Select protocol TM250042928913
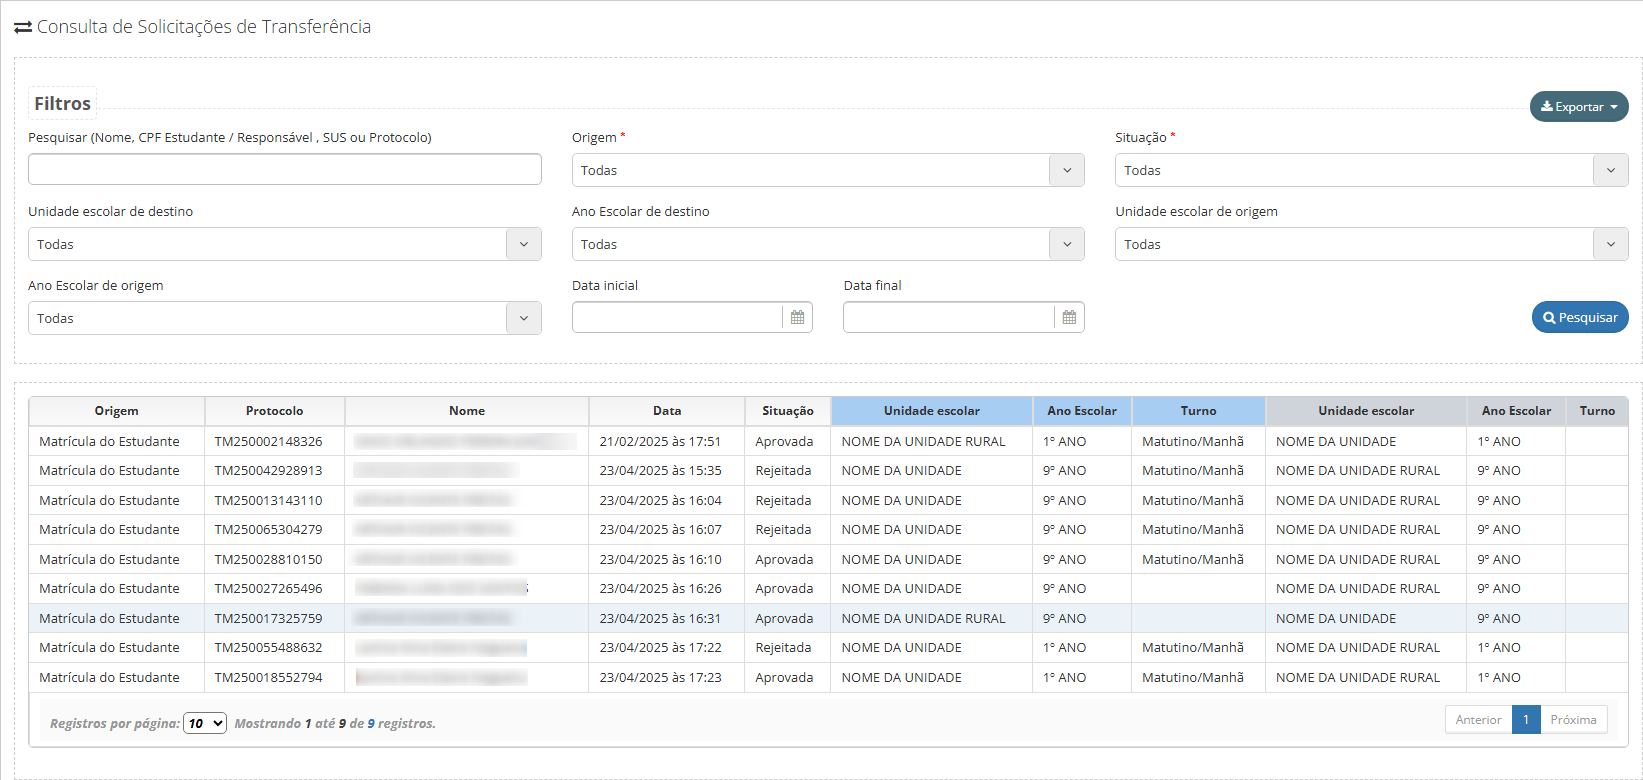This screenshot has width=1643, height=780. coord(269,470)
